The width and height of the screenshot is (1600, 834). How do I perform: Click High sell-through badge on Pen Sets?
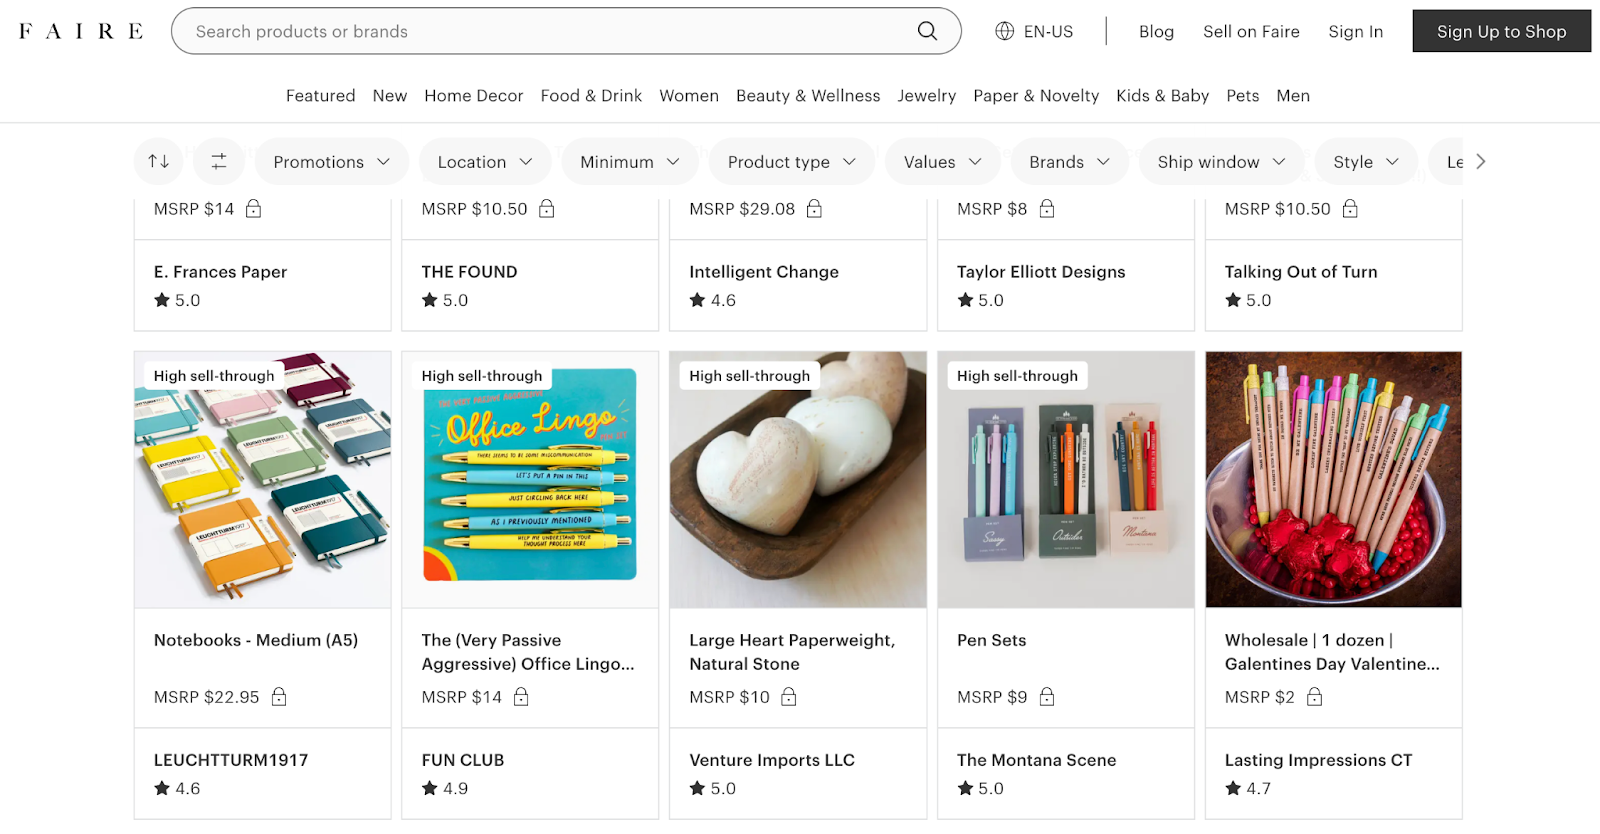(x=1017, y=376)
